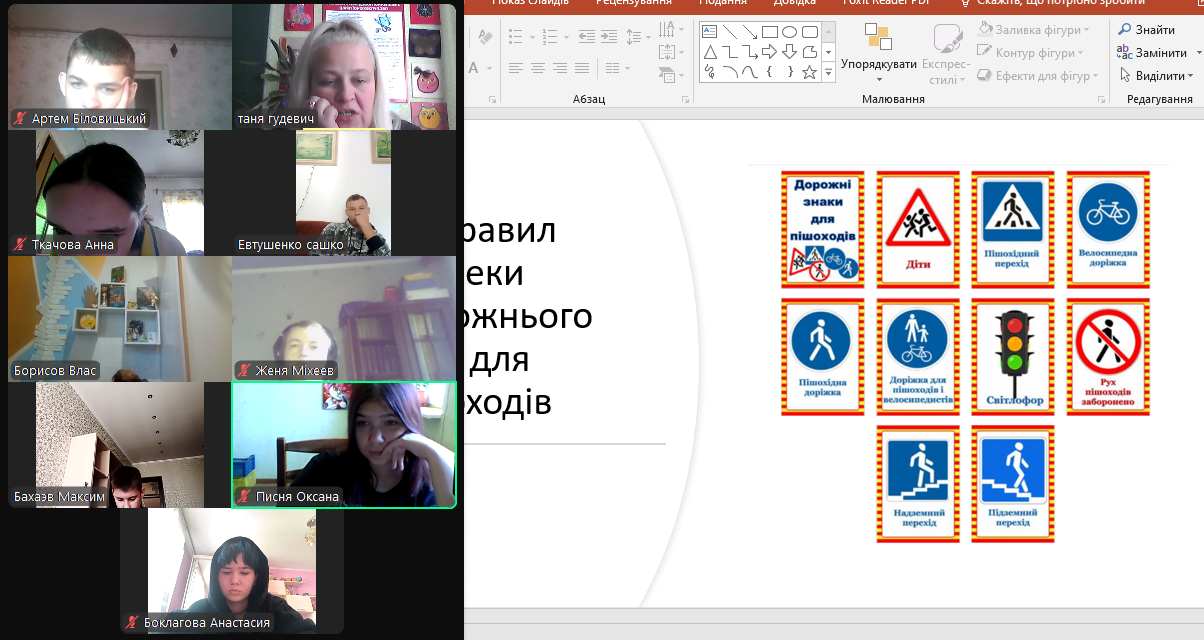
Task: Select таня гудевич video tile in Zoom
Action: pos(344,66)
